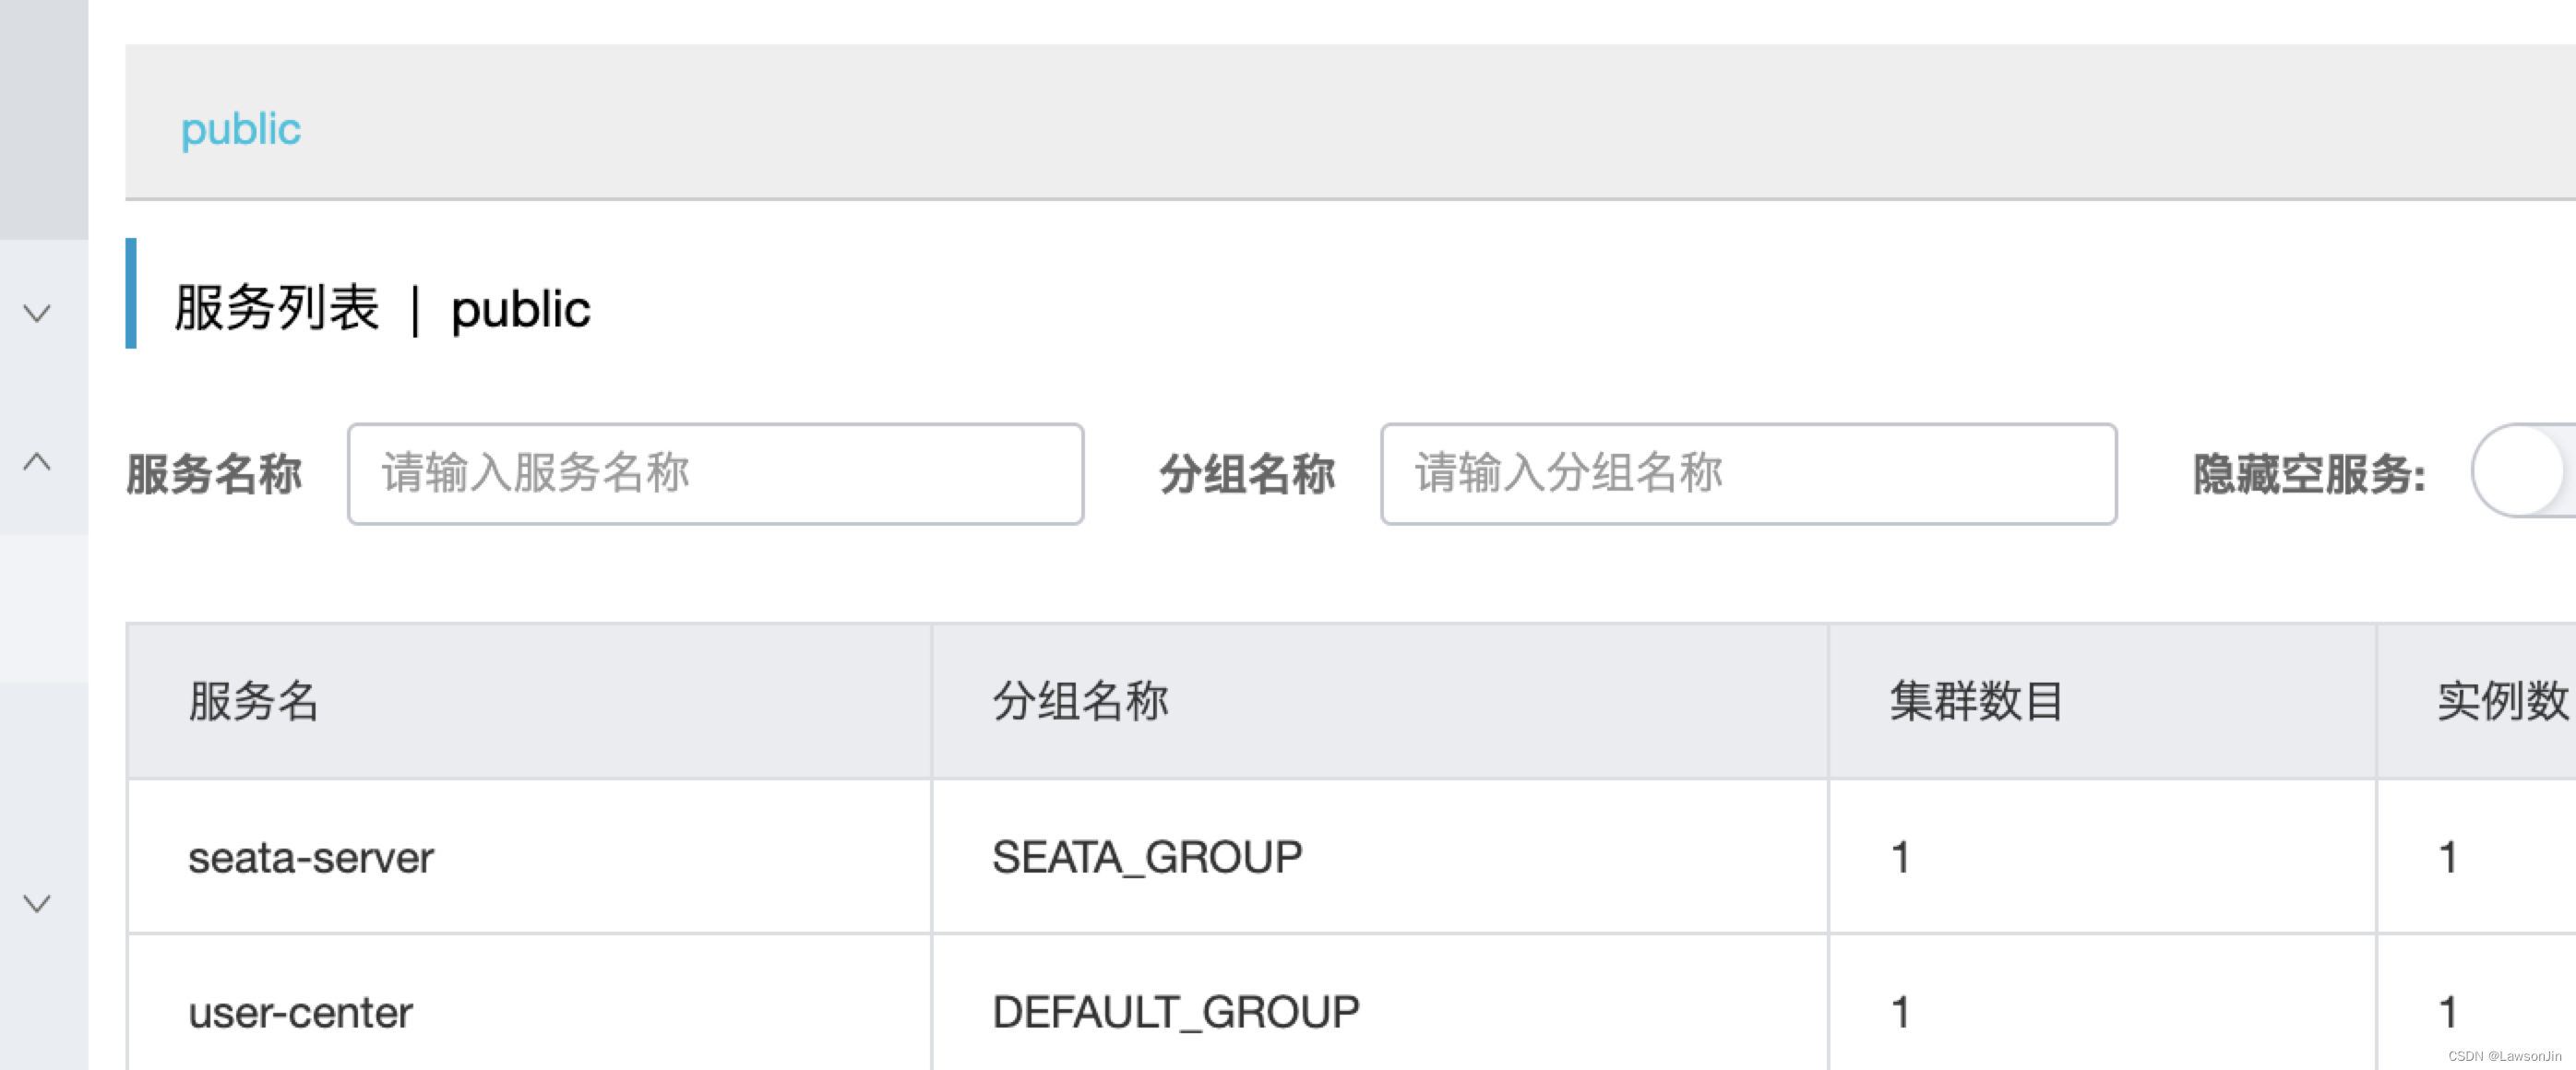Click the DEFAULT_GROUP group cell

[1172, 1010]
